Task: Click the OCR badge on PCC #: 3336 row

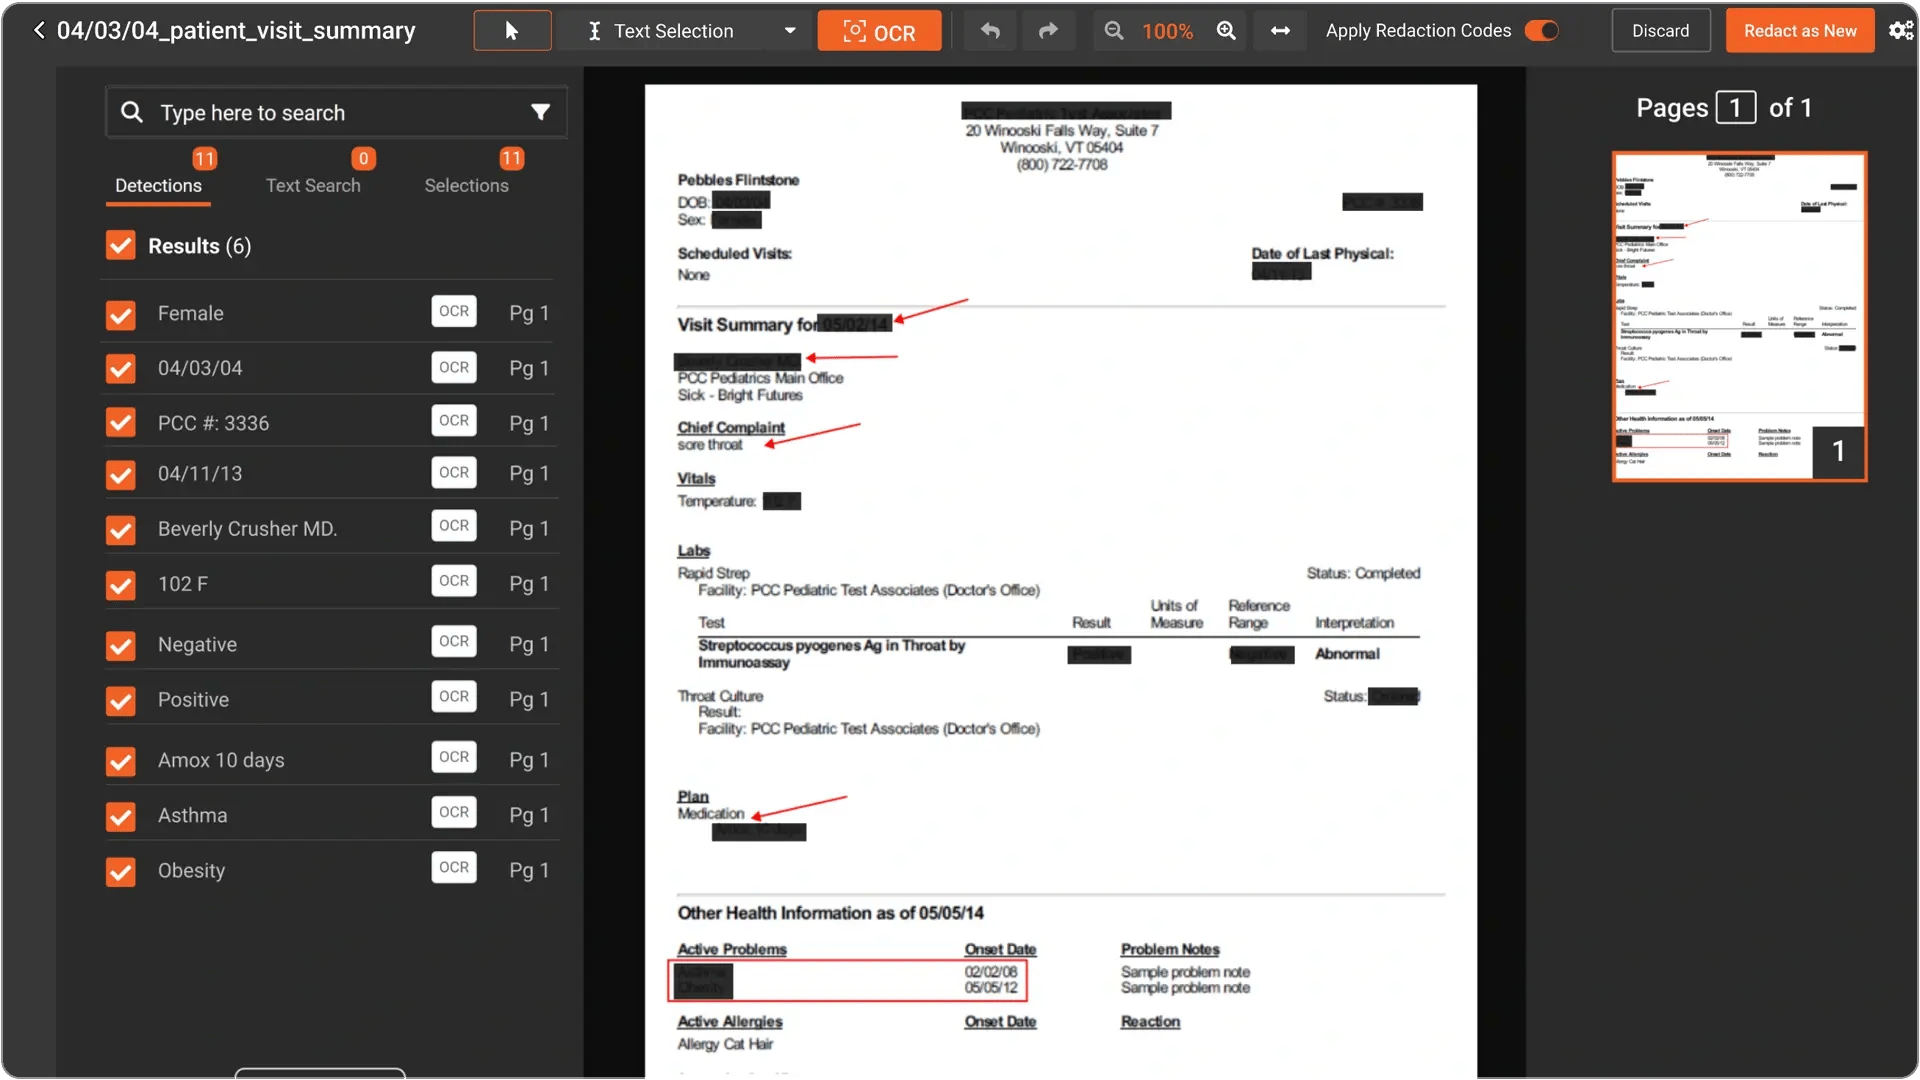Action: pyautogui.click(x=454, y=421)
